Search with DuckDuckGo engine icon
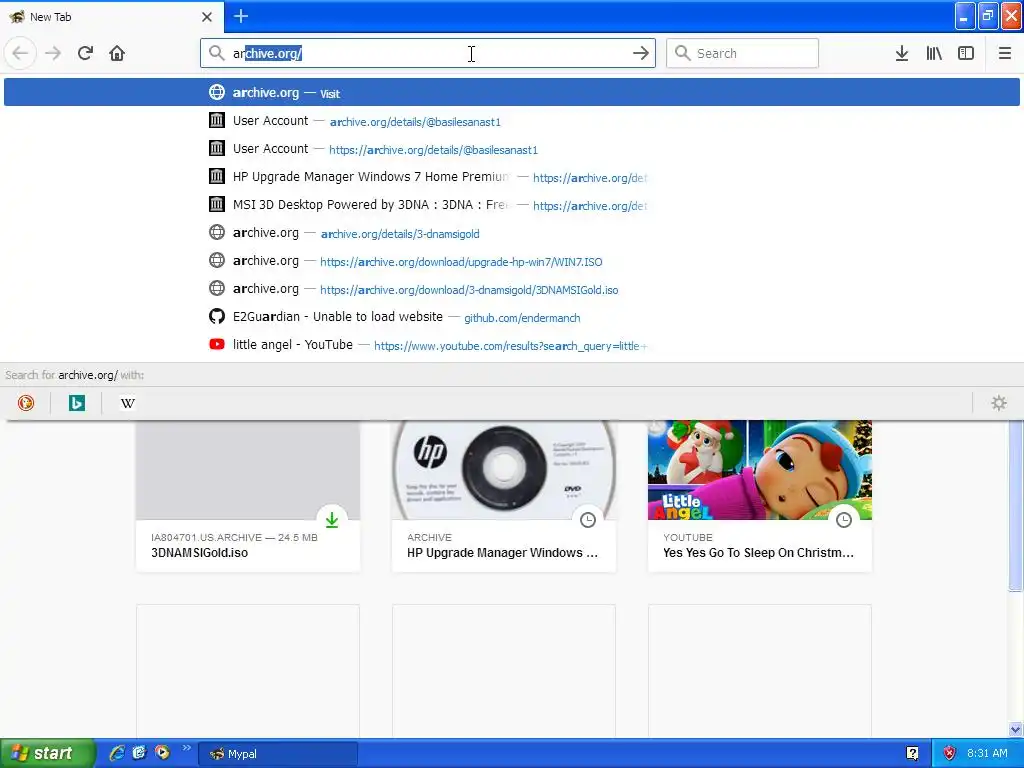Viewport: 1024px width, 768px height. tap(26, 403)
